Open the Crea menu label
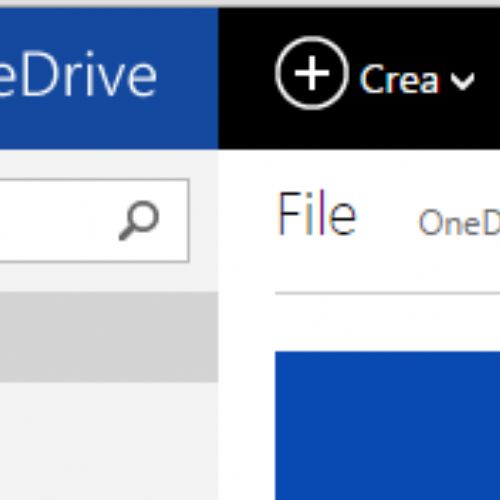500x500 pixels. [399, 79]
